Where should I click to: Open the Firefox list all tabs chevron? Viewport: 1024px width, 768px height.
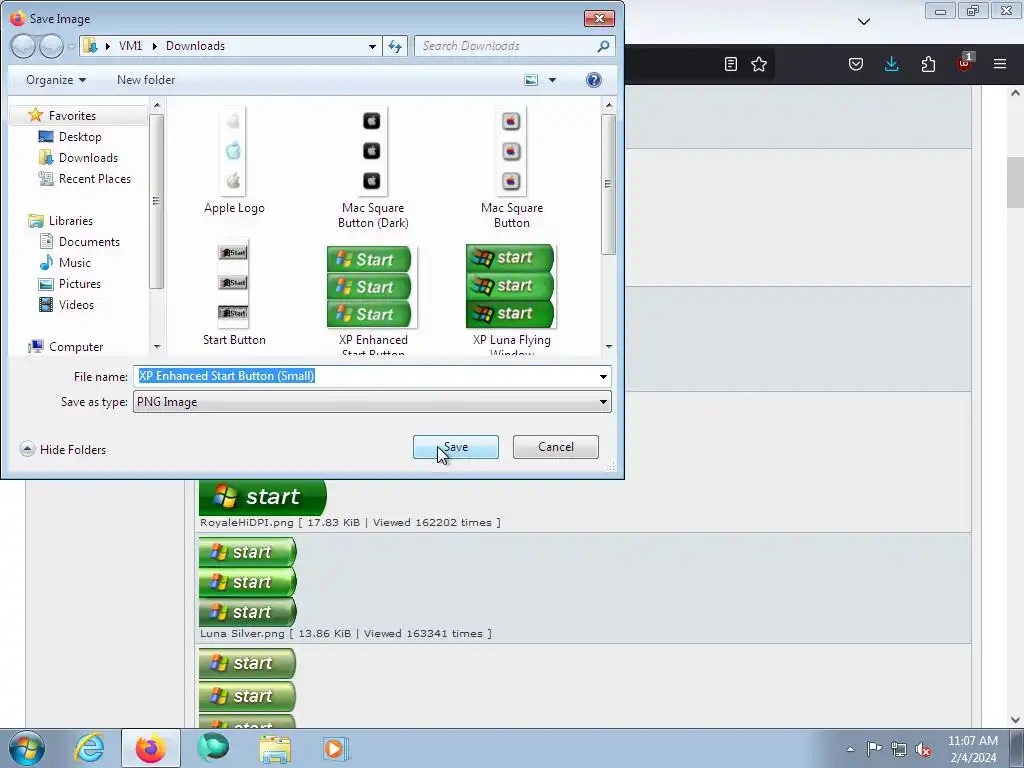click(864, 22)
